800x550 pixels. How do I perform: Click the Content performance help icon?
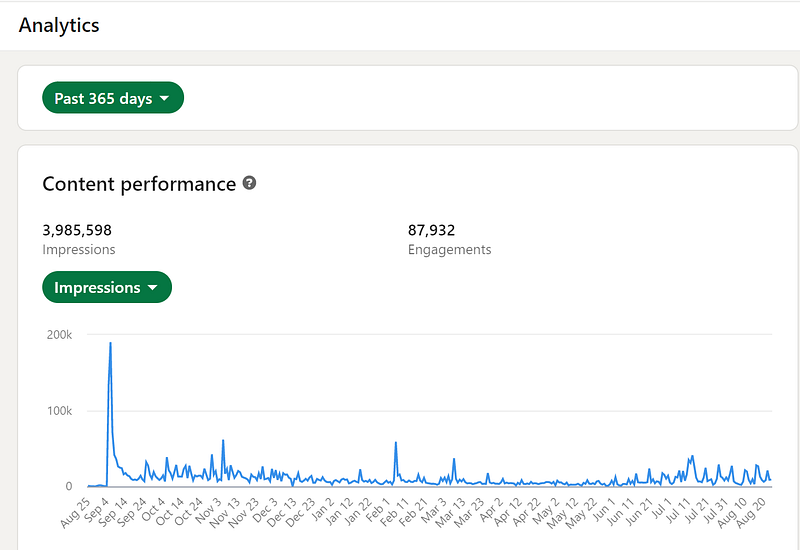click(250, 184)
